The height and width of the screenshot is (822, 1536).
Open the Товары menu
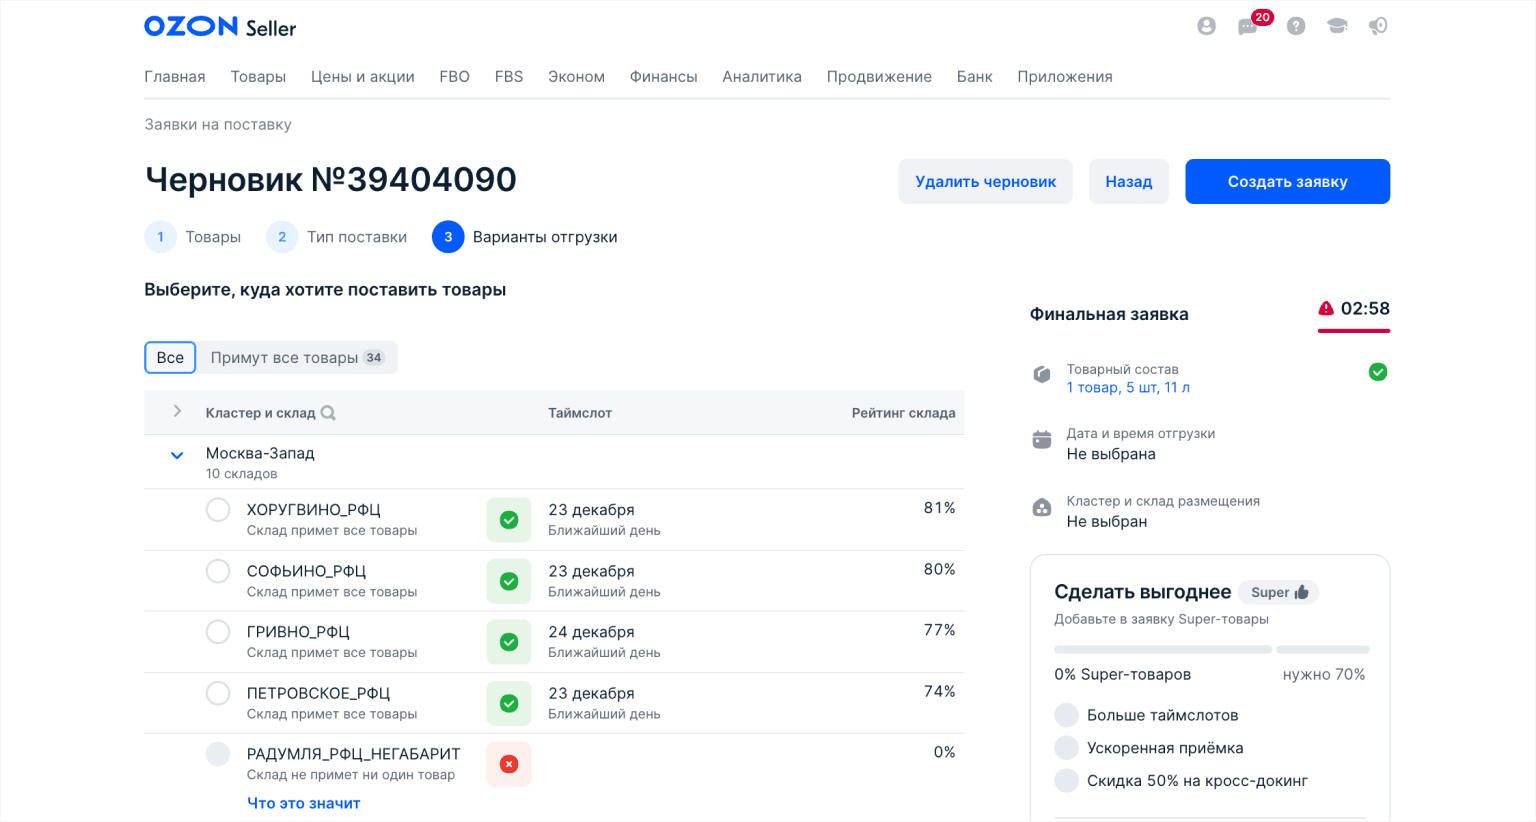(258, 77)
